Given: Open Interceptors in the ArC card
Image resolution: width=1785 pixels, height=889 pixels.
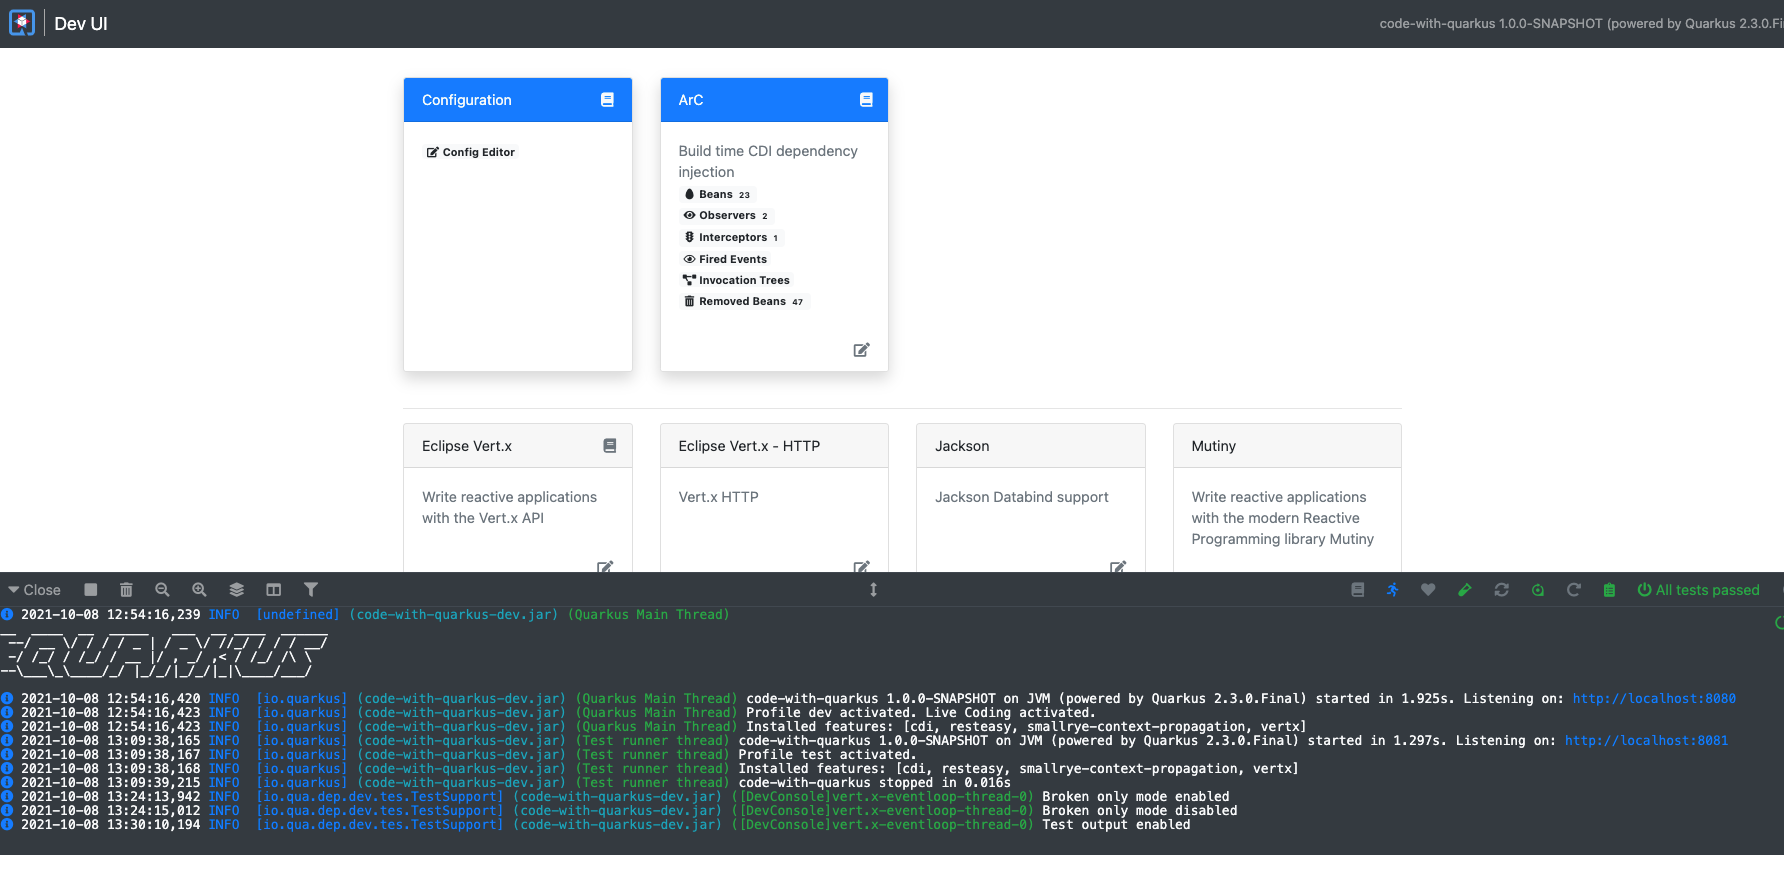Looking at the screenshot, I should click(731, 237).
